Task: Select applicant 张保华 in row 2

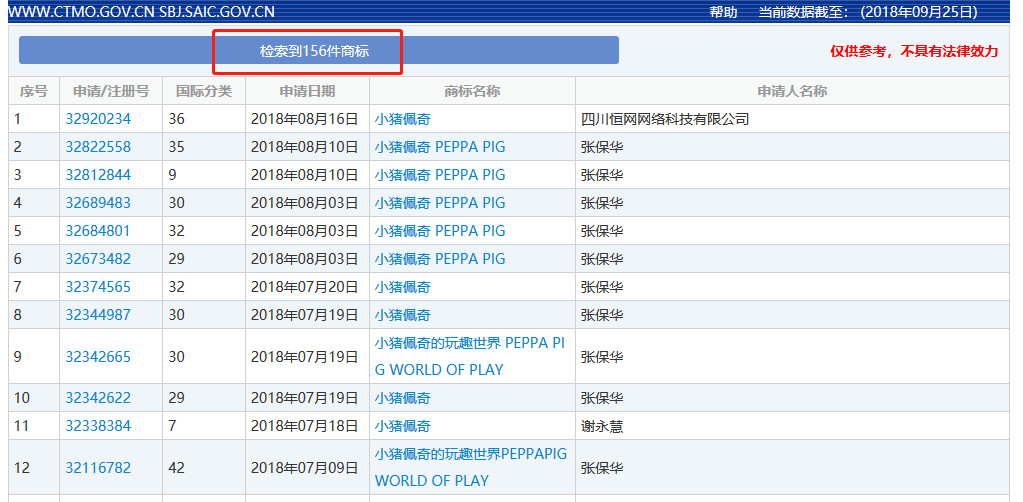Action: (602, 148)
